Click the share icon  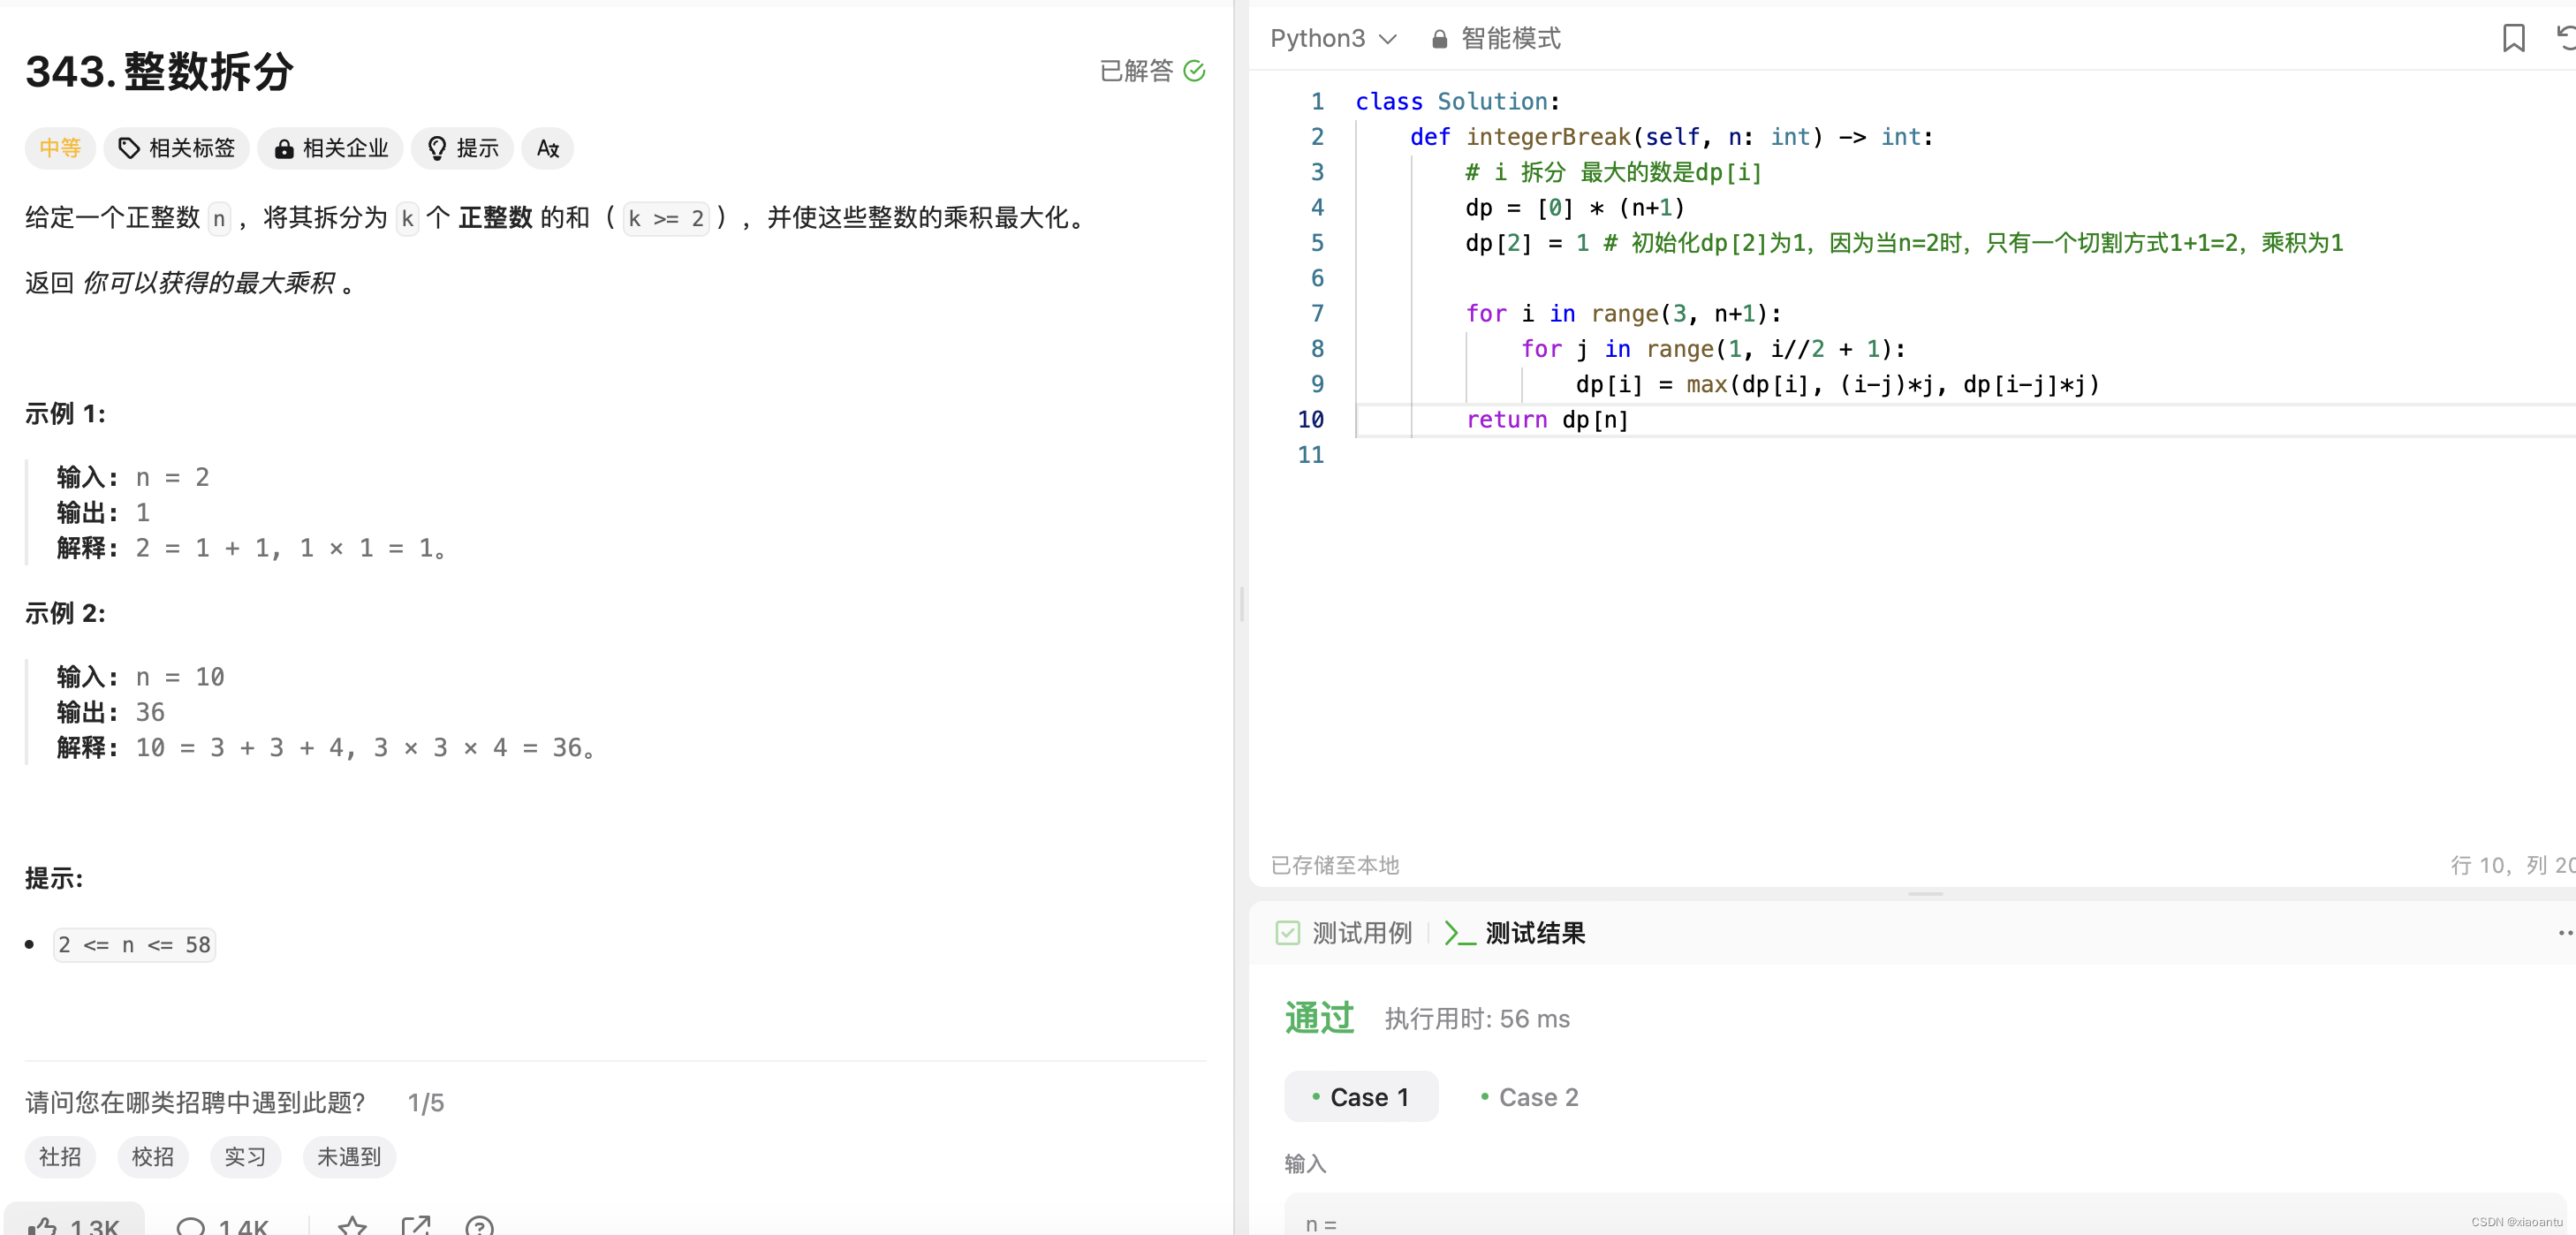pos(416,1225)
